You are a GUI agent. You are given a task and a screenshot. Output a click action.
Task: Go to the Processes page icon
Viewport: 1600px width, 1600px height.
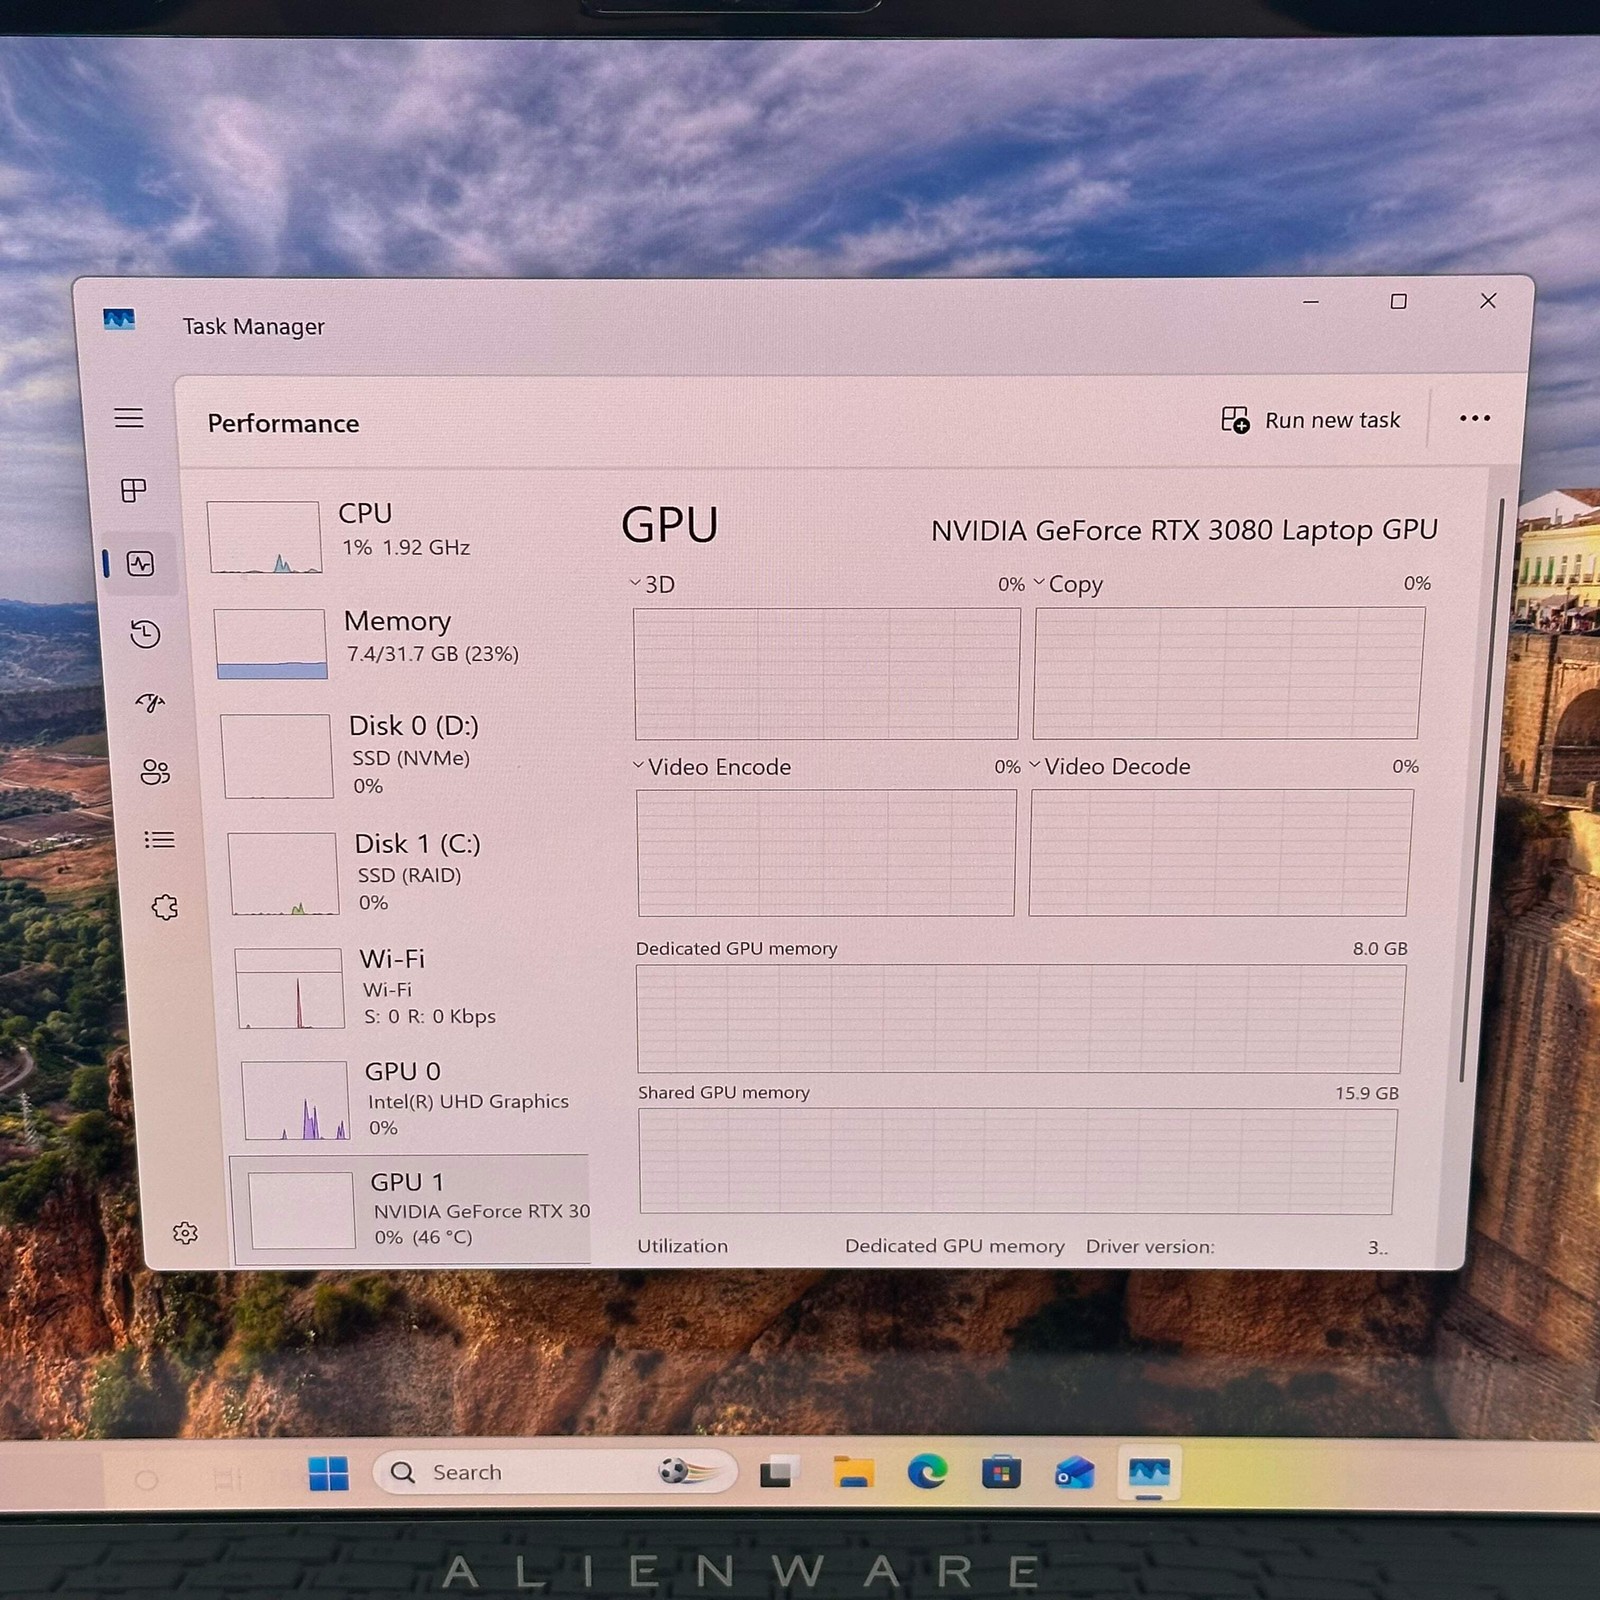[x=134, y=490]
